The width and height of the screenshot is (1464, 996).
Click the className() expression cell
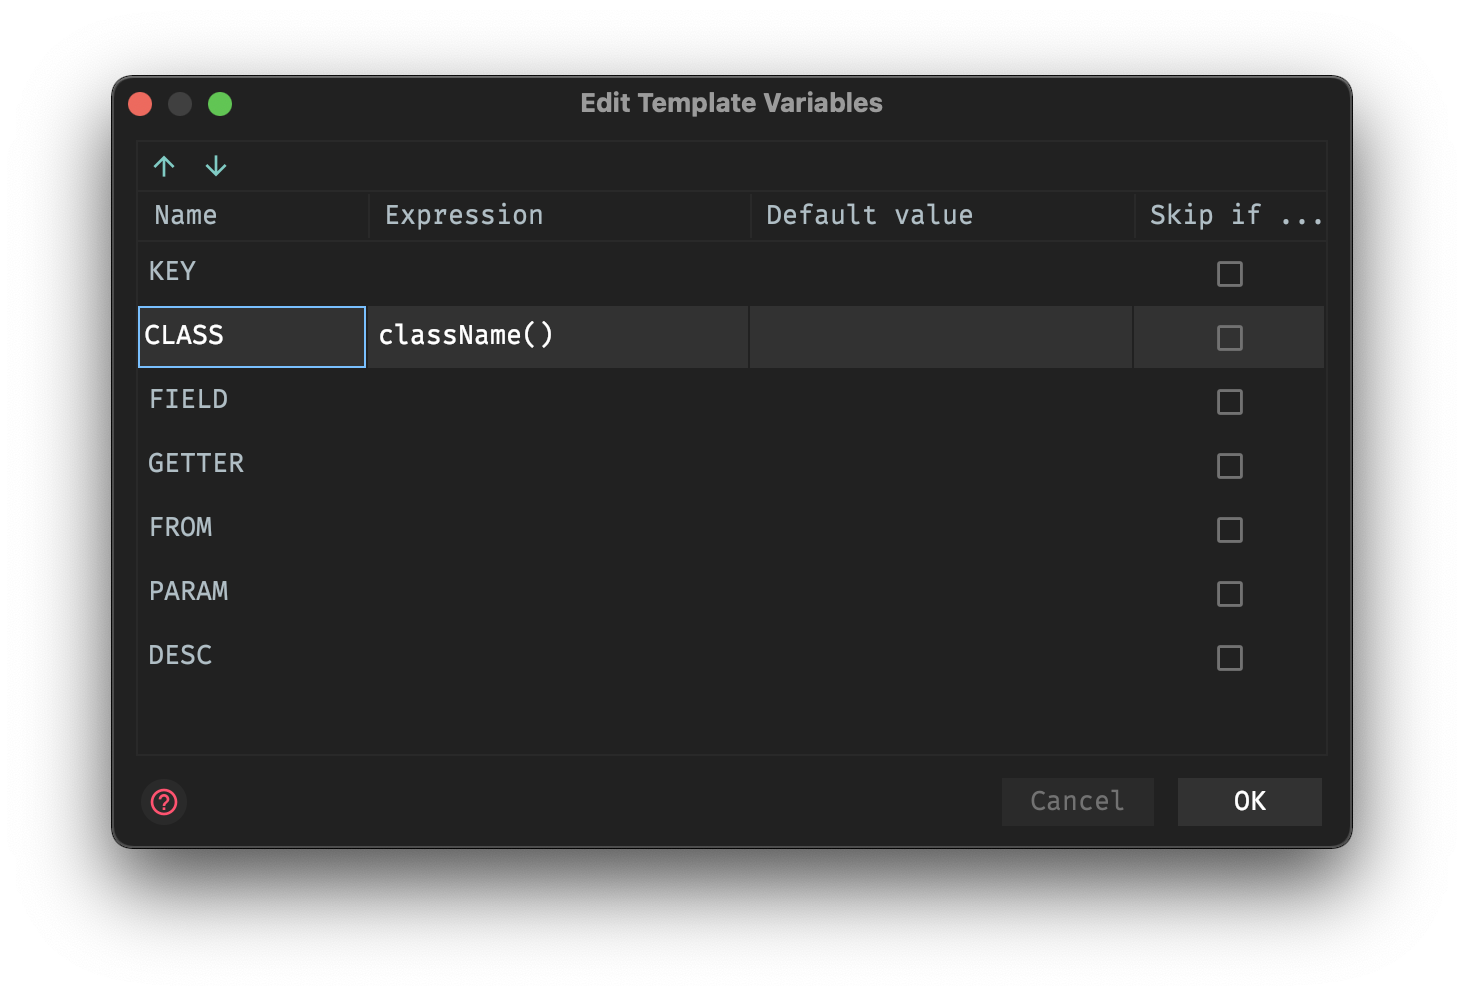(556, 336)
